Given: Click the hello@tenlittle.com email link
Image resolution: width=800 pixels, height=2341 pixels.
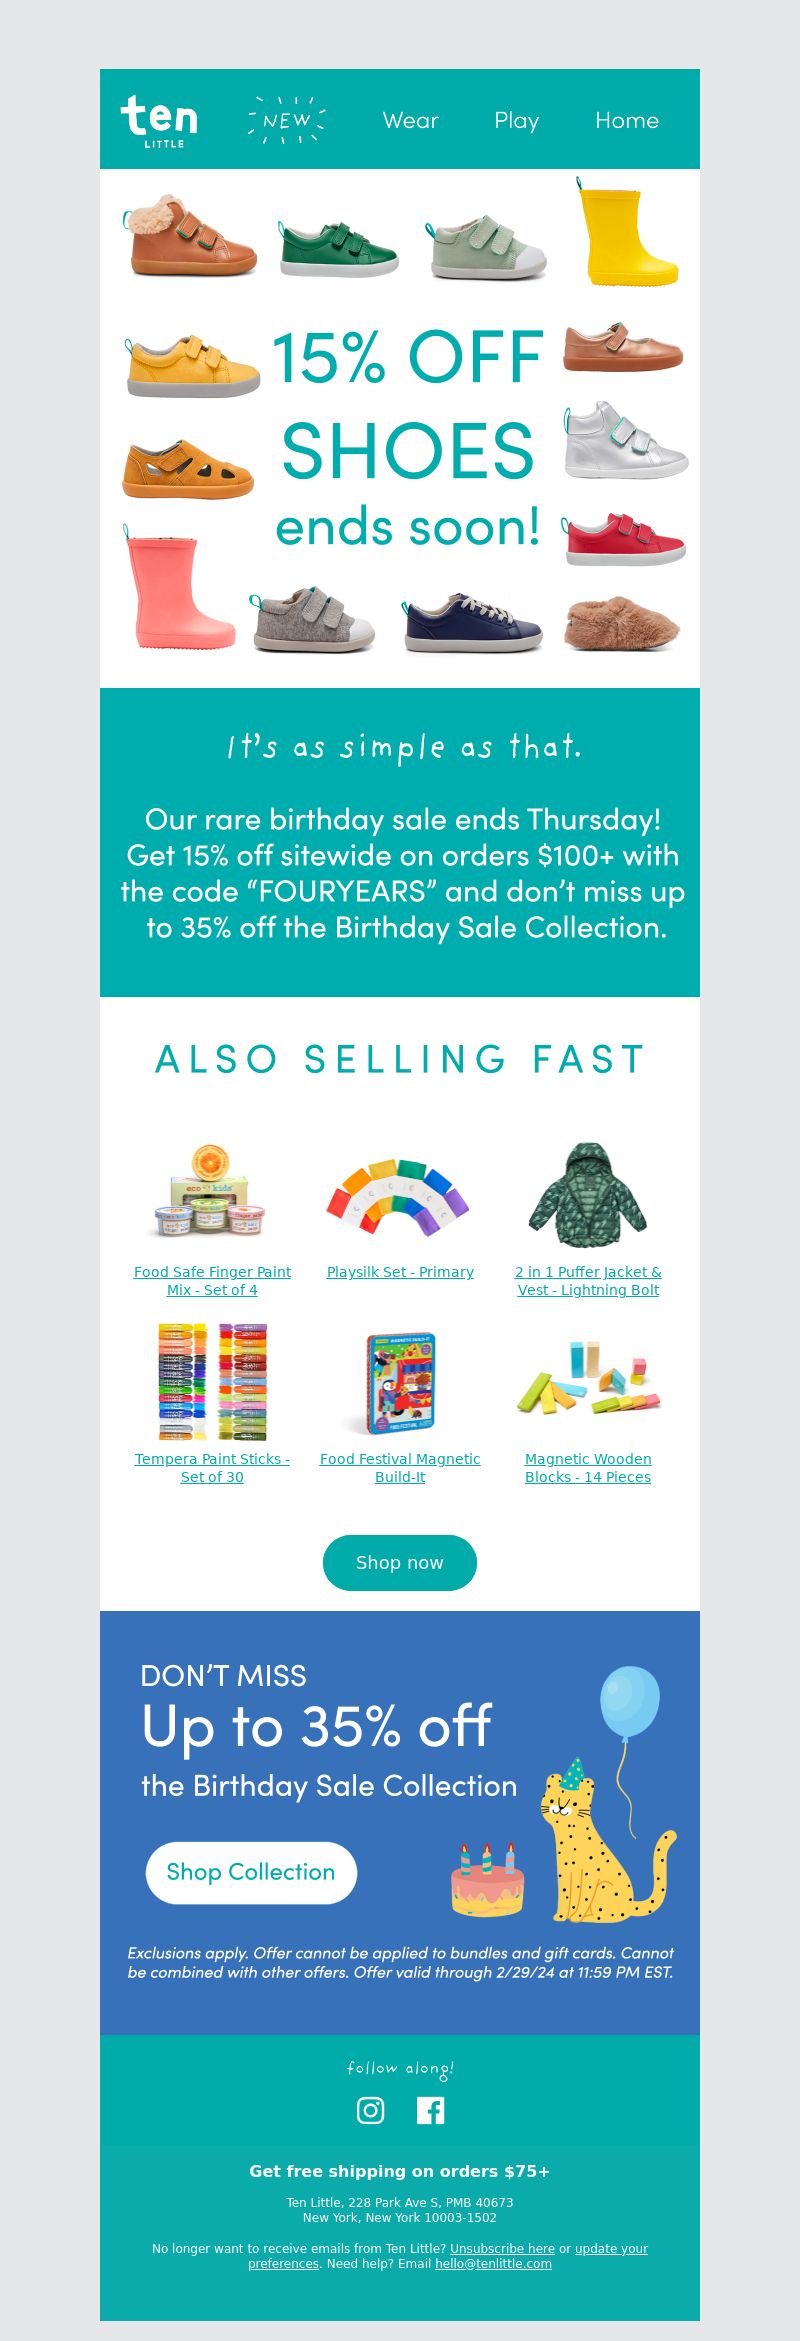Looking at the screenshot, I should coord(493,2263).
